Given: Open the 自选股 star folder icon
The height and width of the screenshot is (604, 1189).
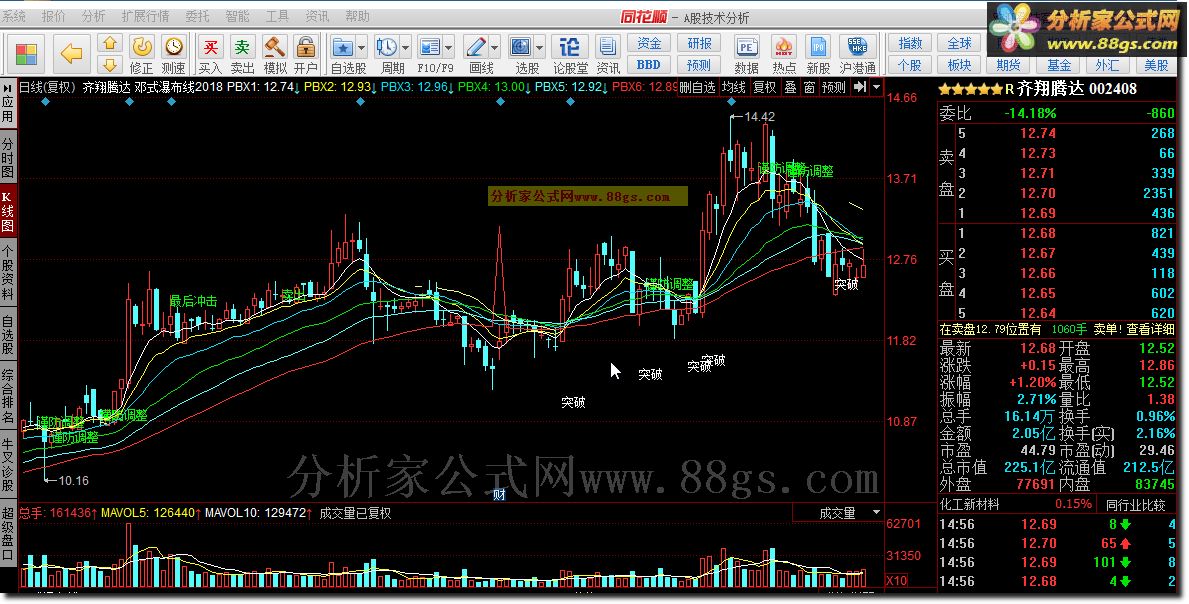Looking at the screenshot, I should point(343,48).
